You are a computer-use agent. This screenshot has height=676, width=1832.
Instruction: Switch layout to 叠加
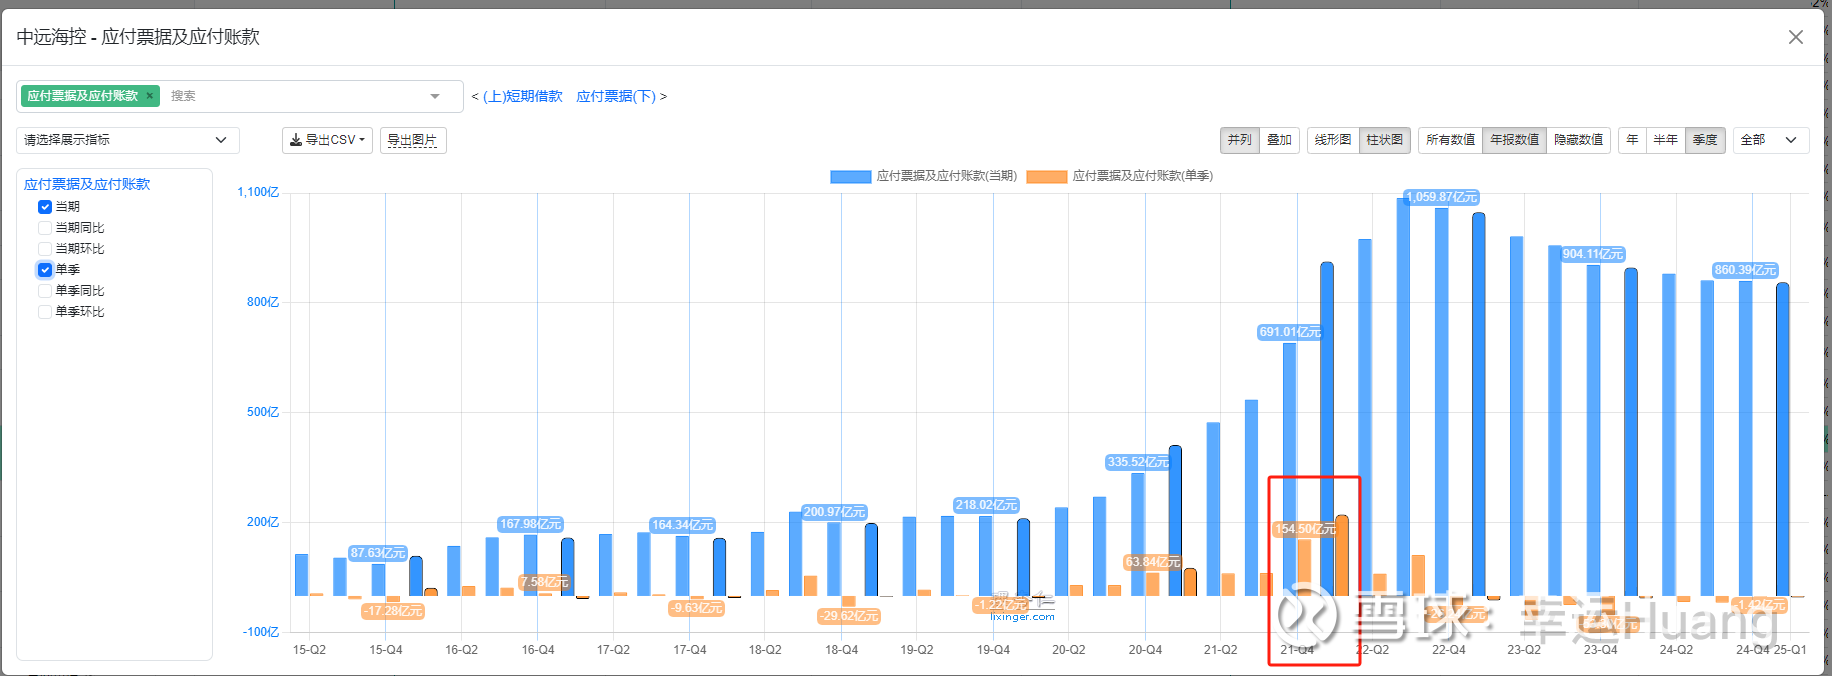1279,140
